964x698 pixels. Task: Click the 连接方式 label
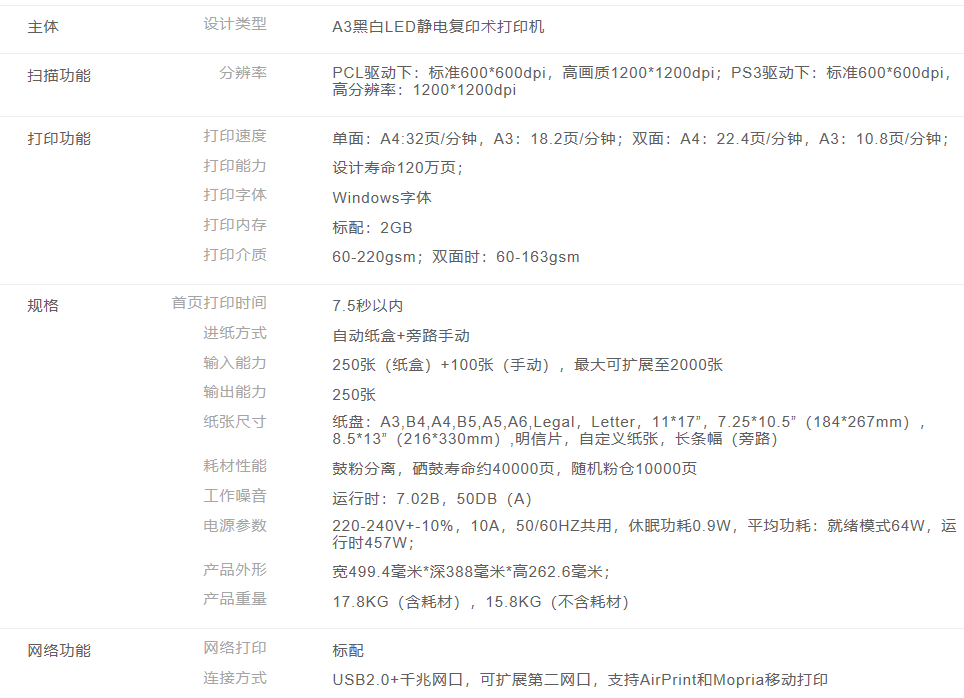235,678
